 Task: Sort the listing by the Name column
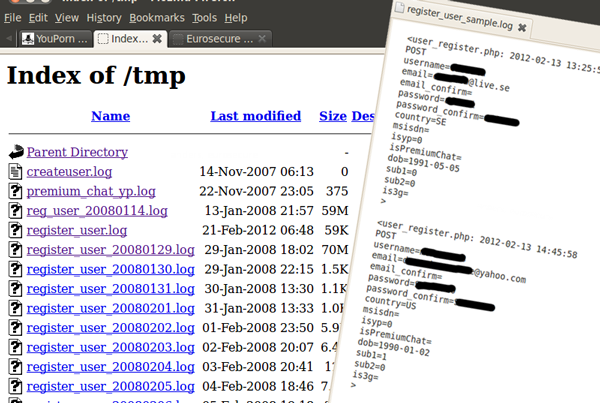[x=110, y=116]
